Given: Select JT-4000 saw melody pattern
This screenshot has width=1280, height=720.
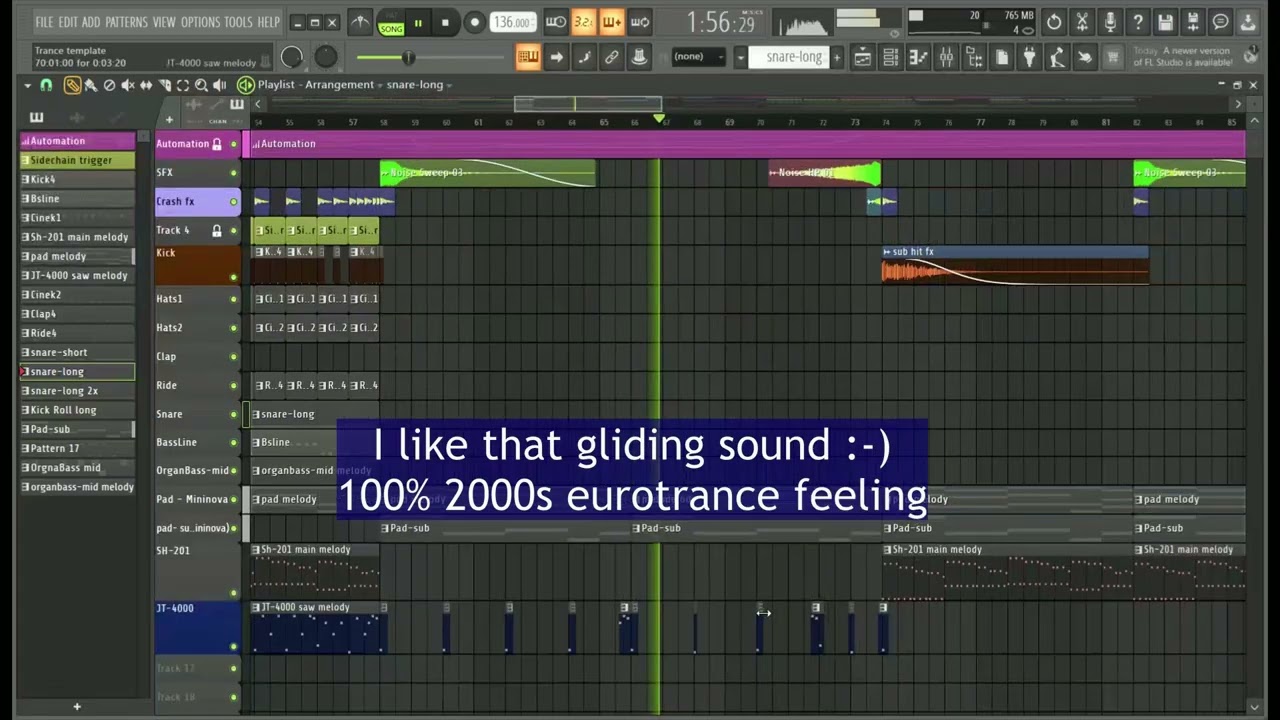Looking at the screenshot, I should point(77,275).
